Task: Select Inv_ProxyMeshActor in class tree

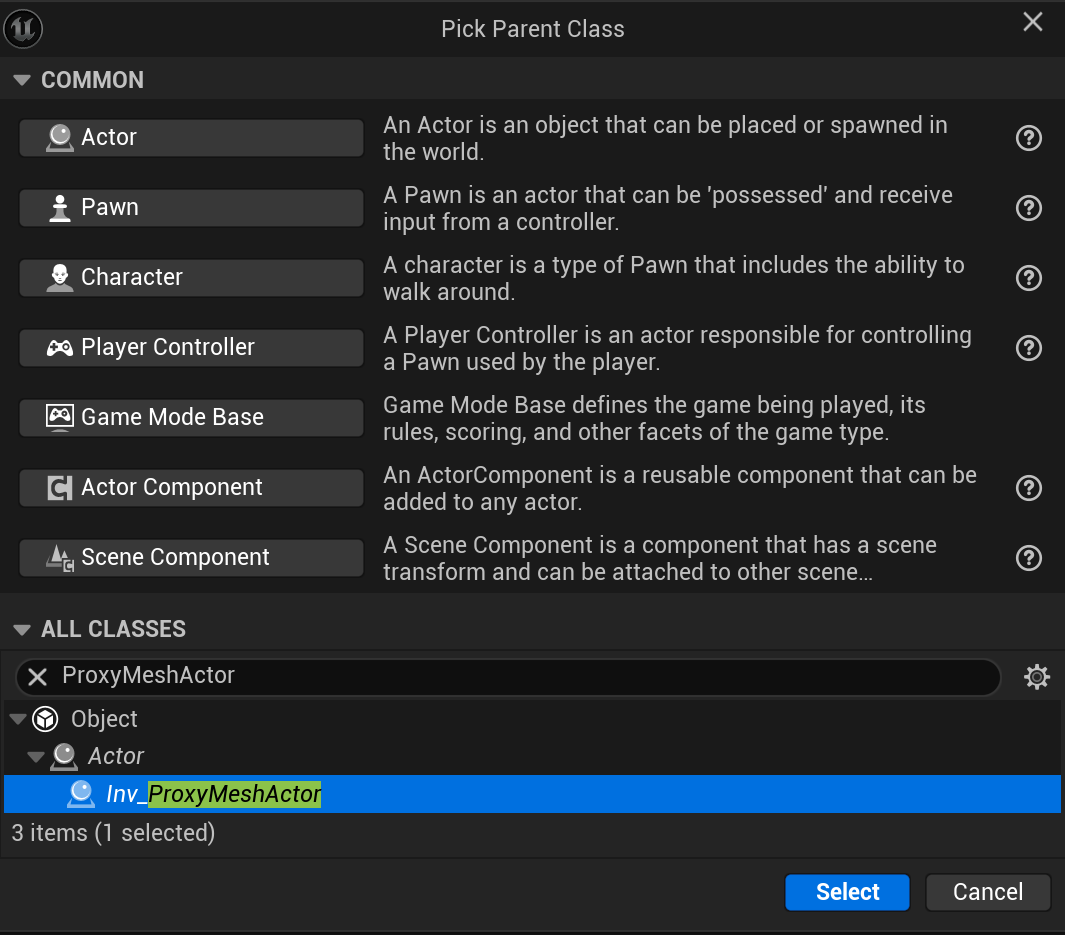Action: pyautogui.click(x=214, y=794)
